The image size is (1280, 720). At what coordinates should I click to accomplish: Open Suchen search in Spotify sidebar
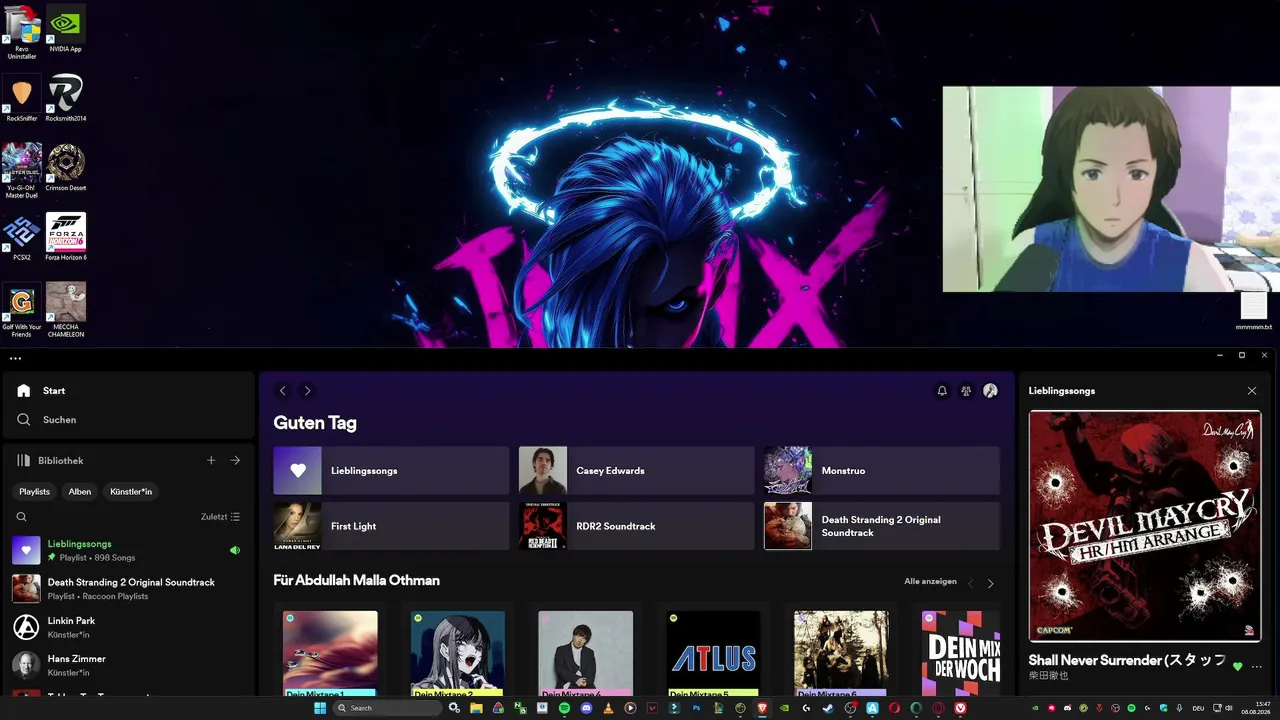(x=24, y=420)
